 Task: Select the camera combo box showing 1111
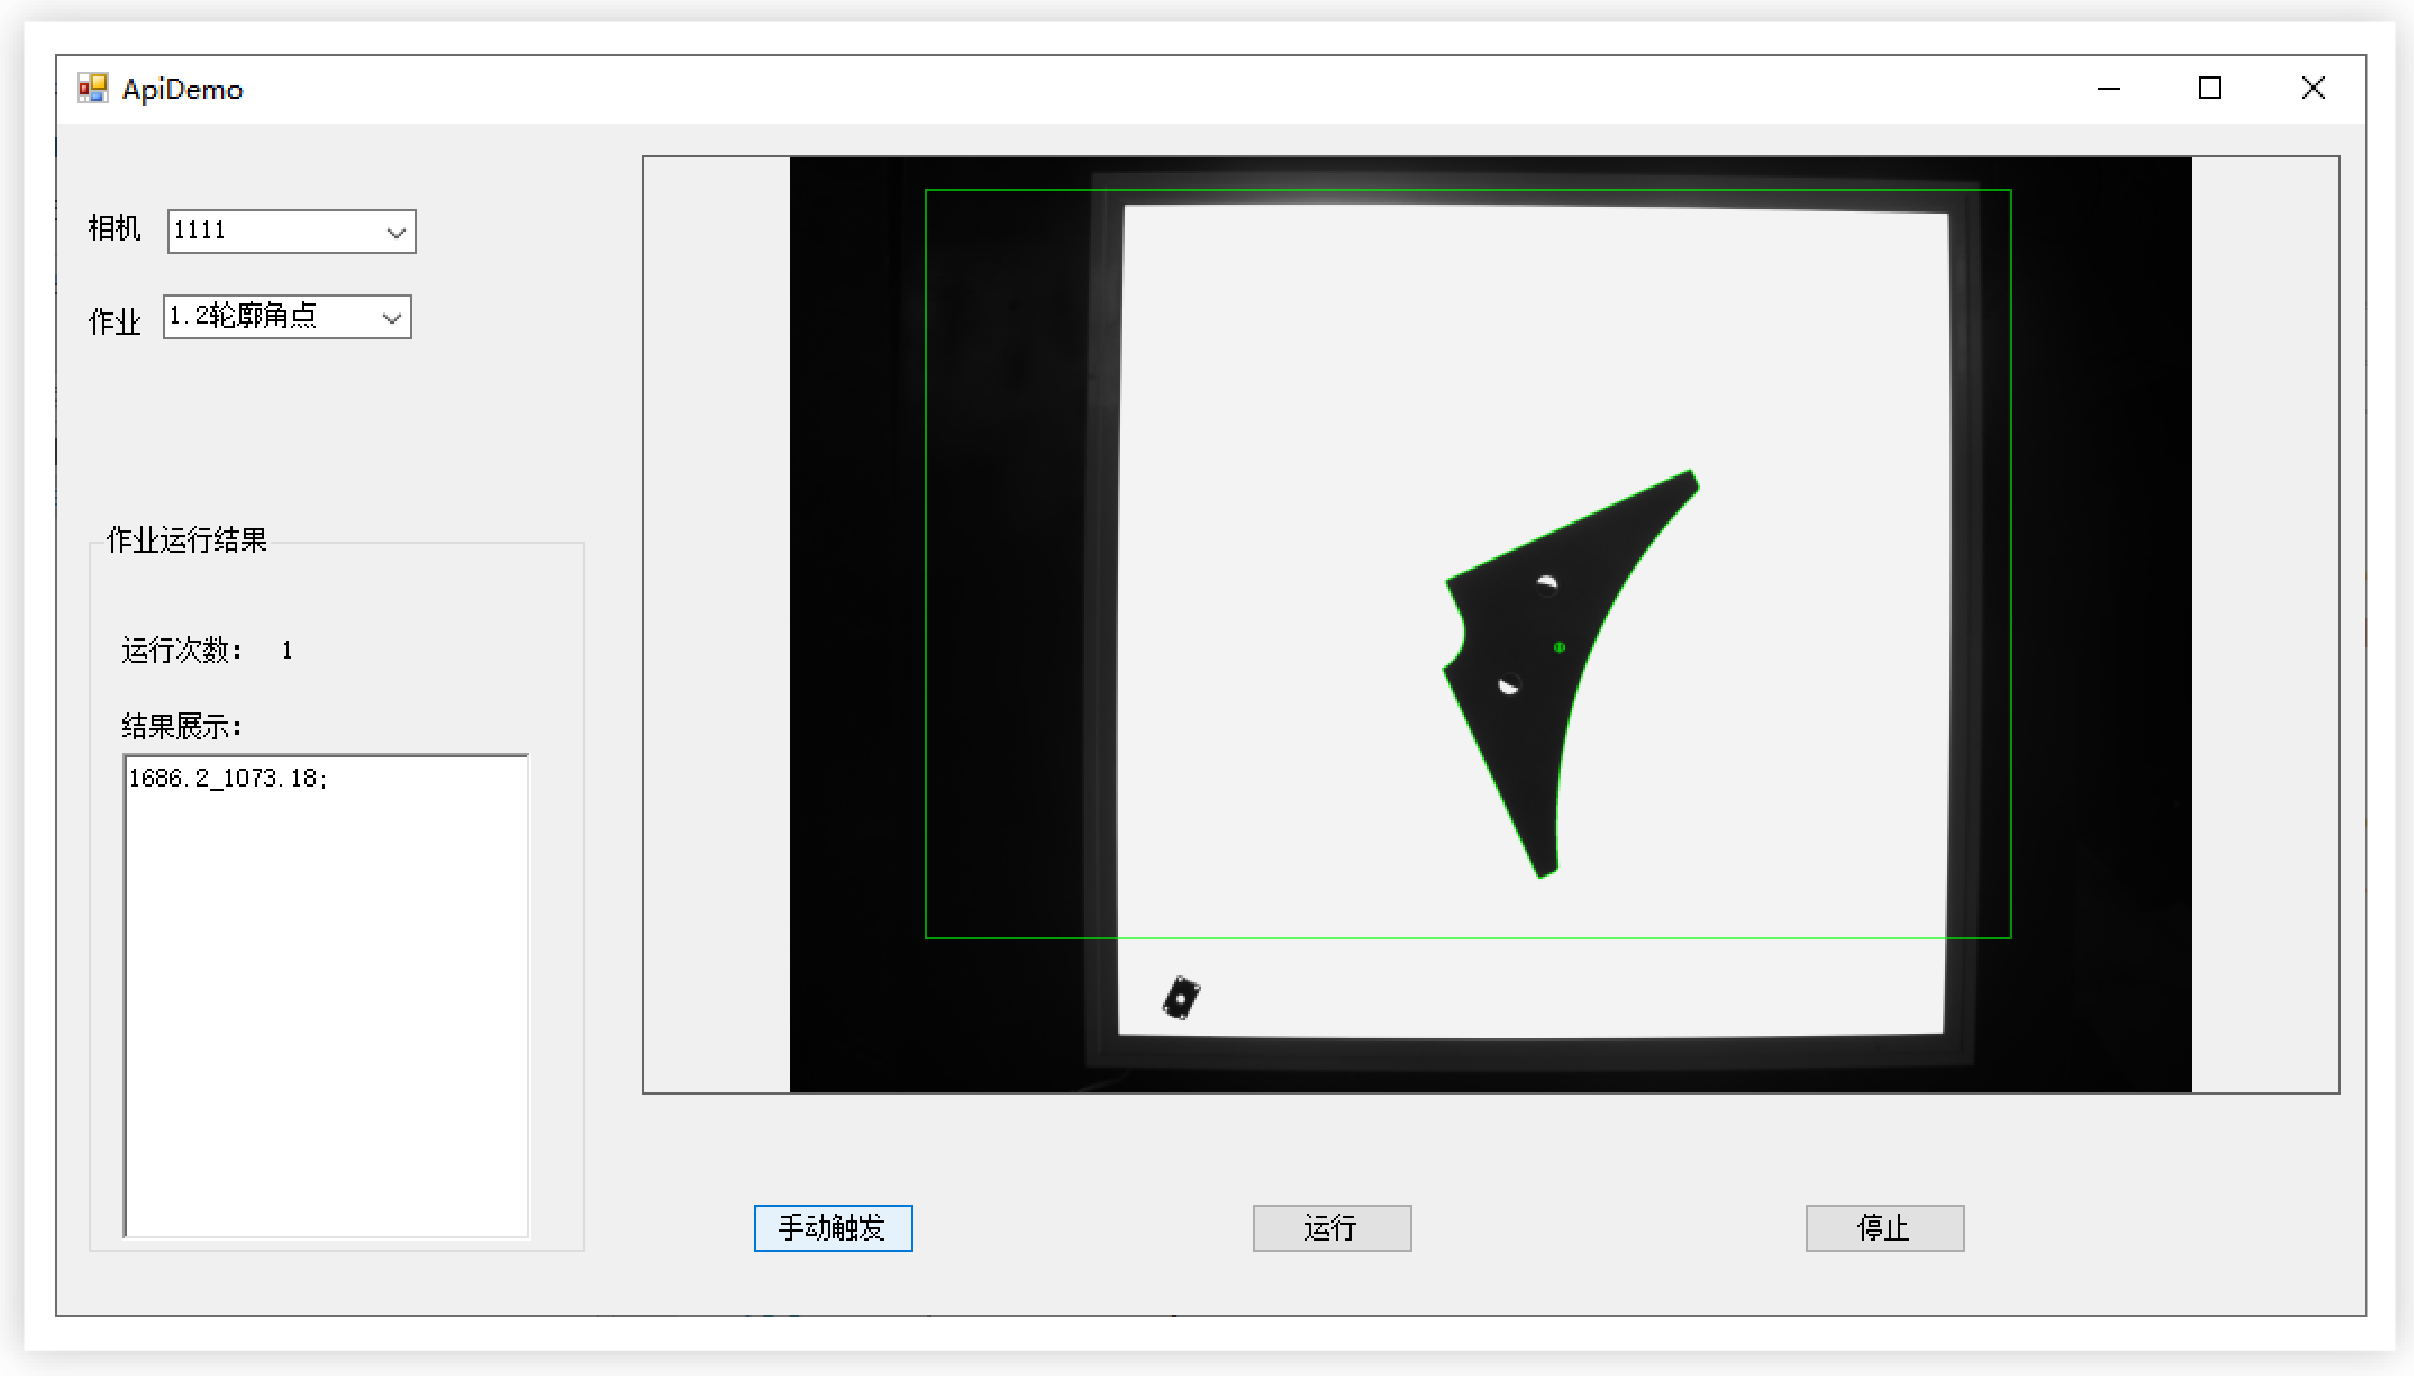point(275,232)
